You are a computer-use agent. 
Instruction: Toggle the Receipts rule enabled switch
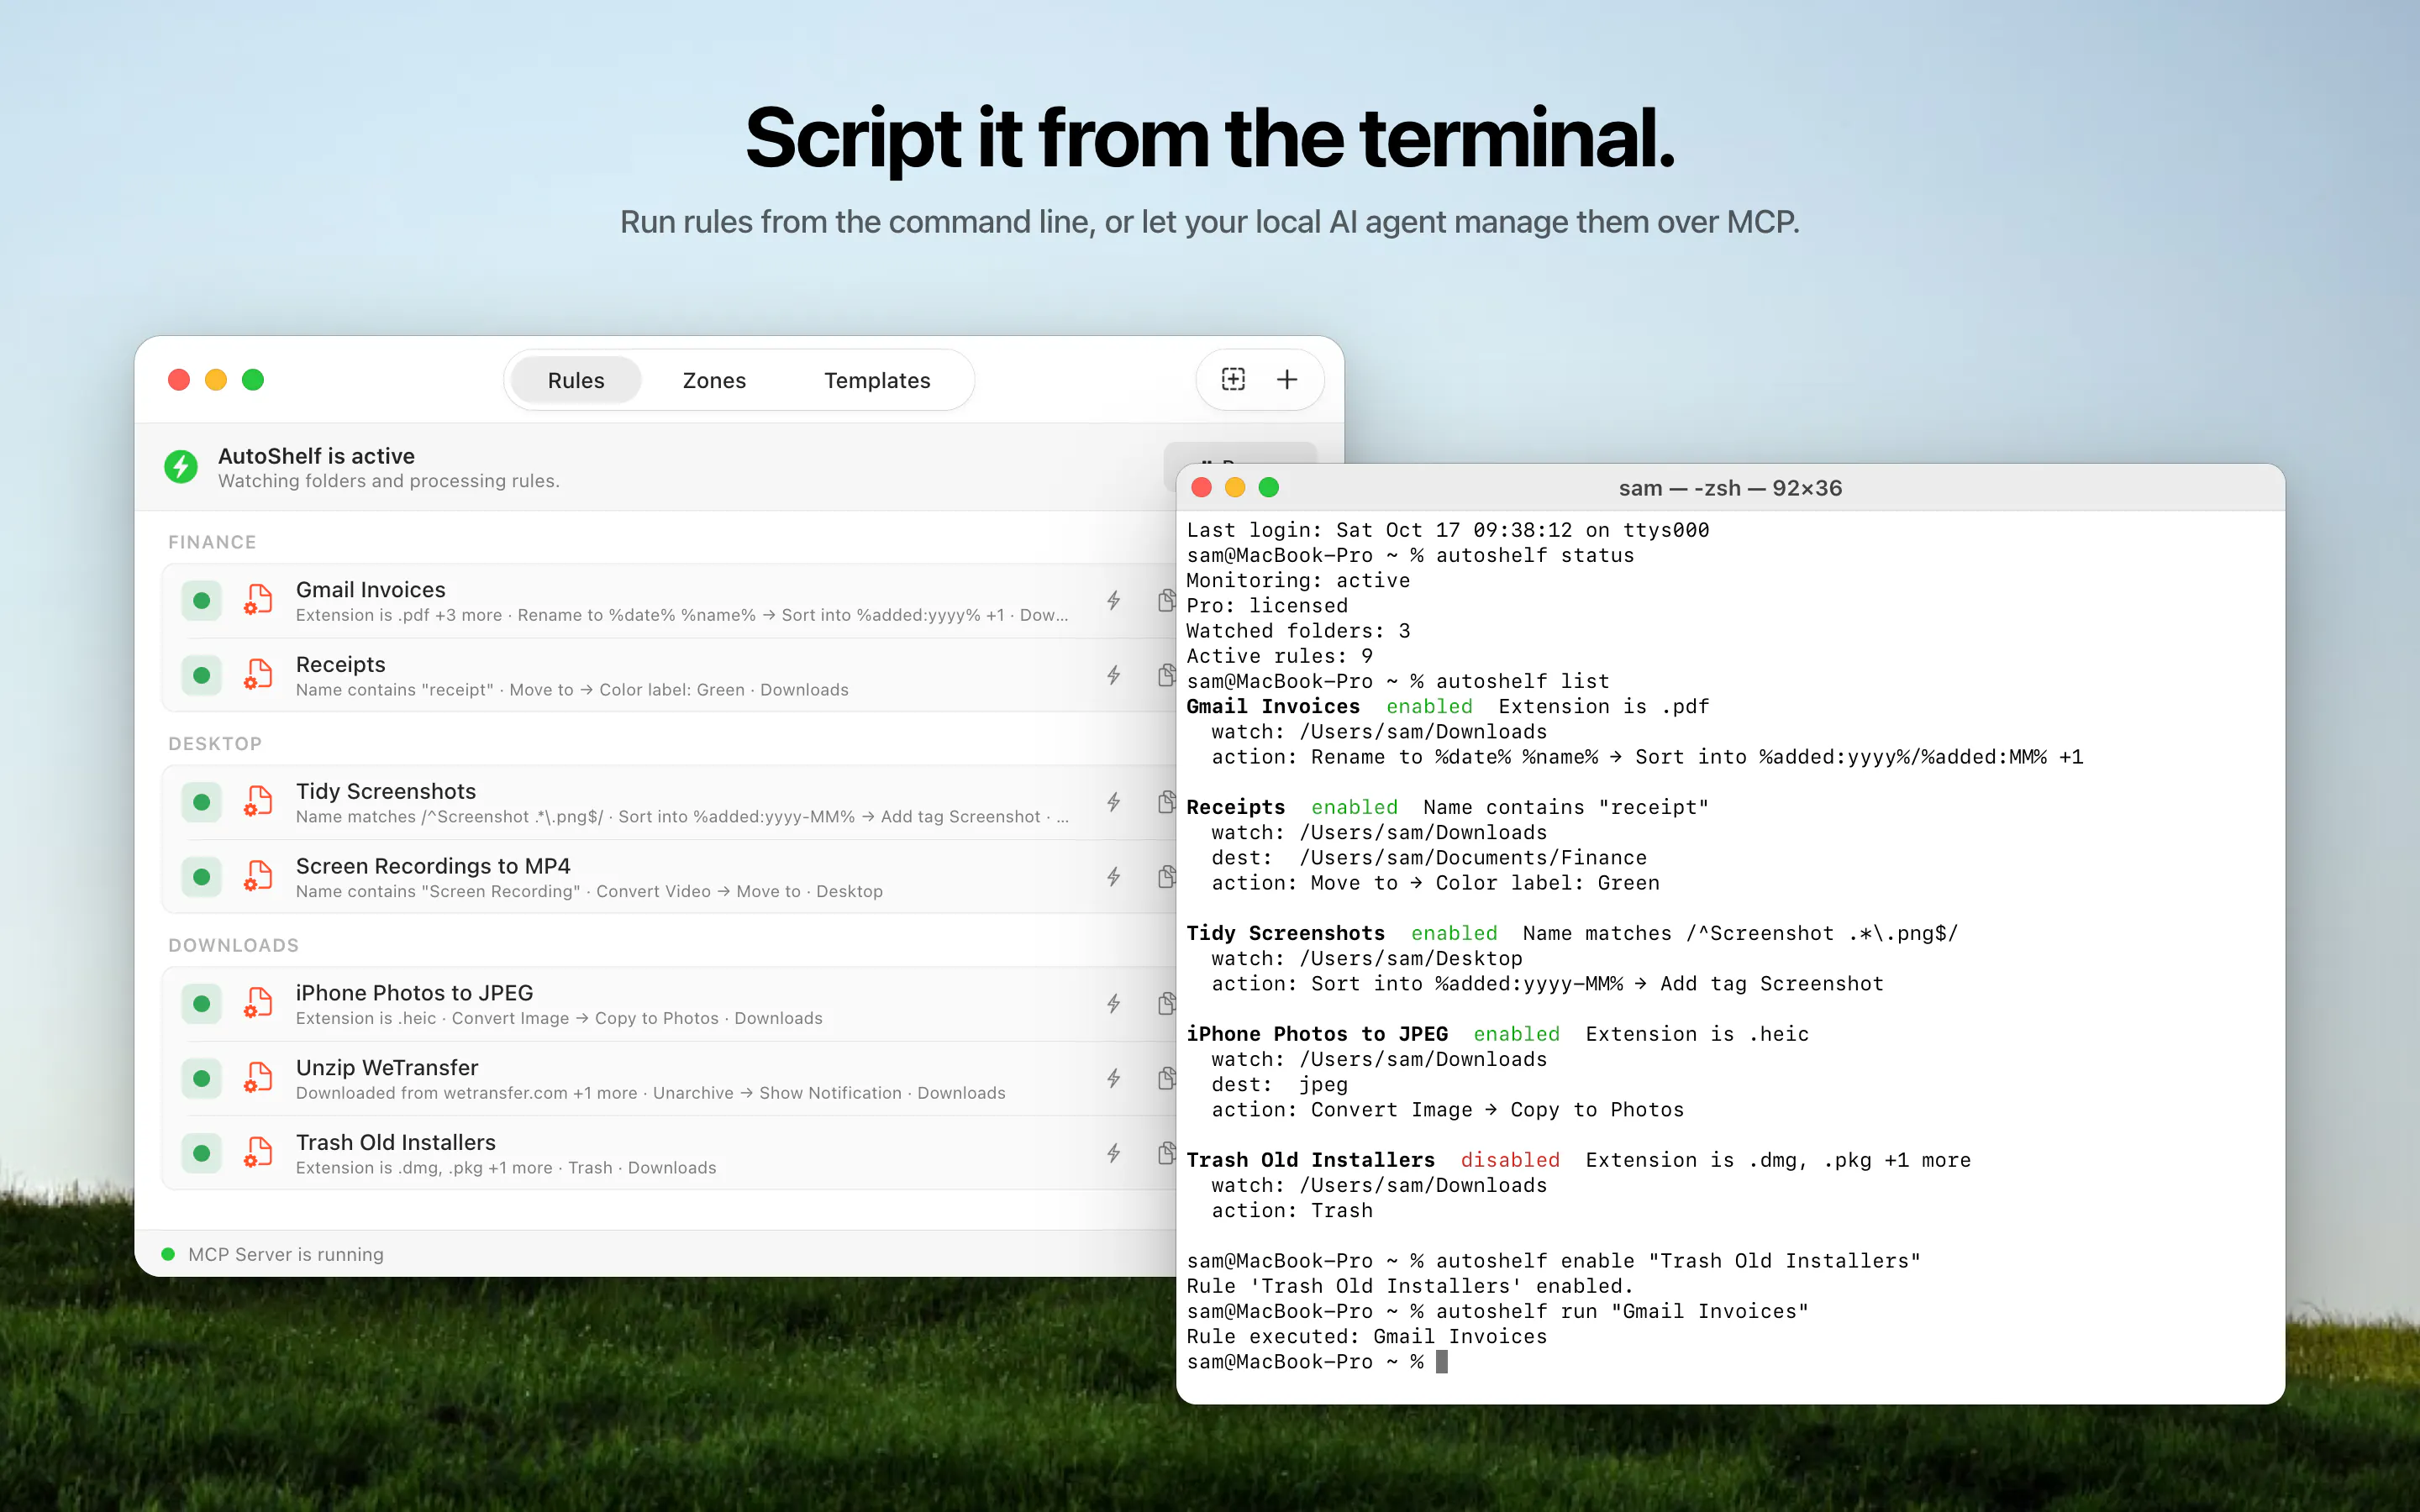point(201,676)
